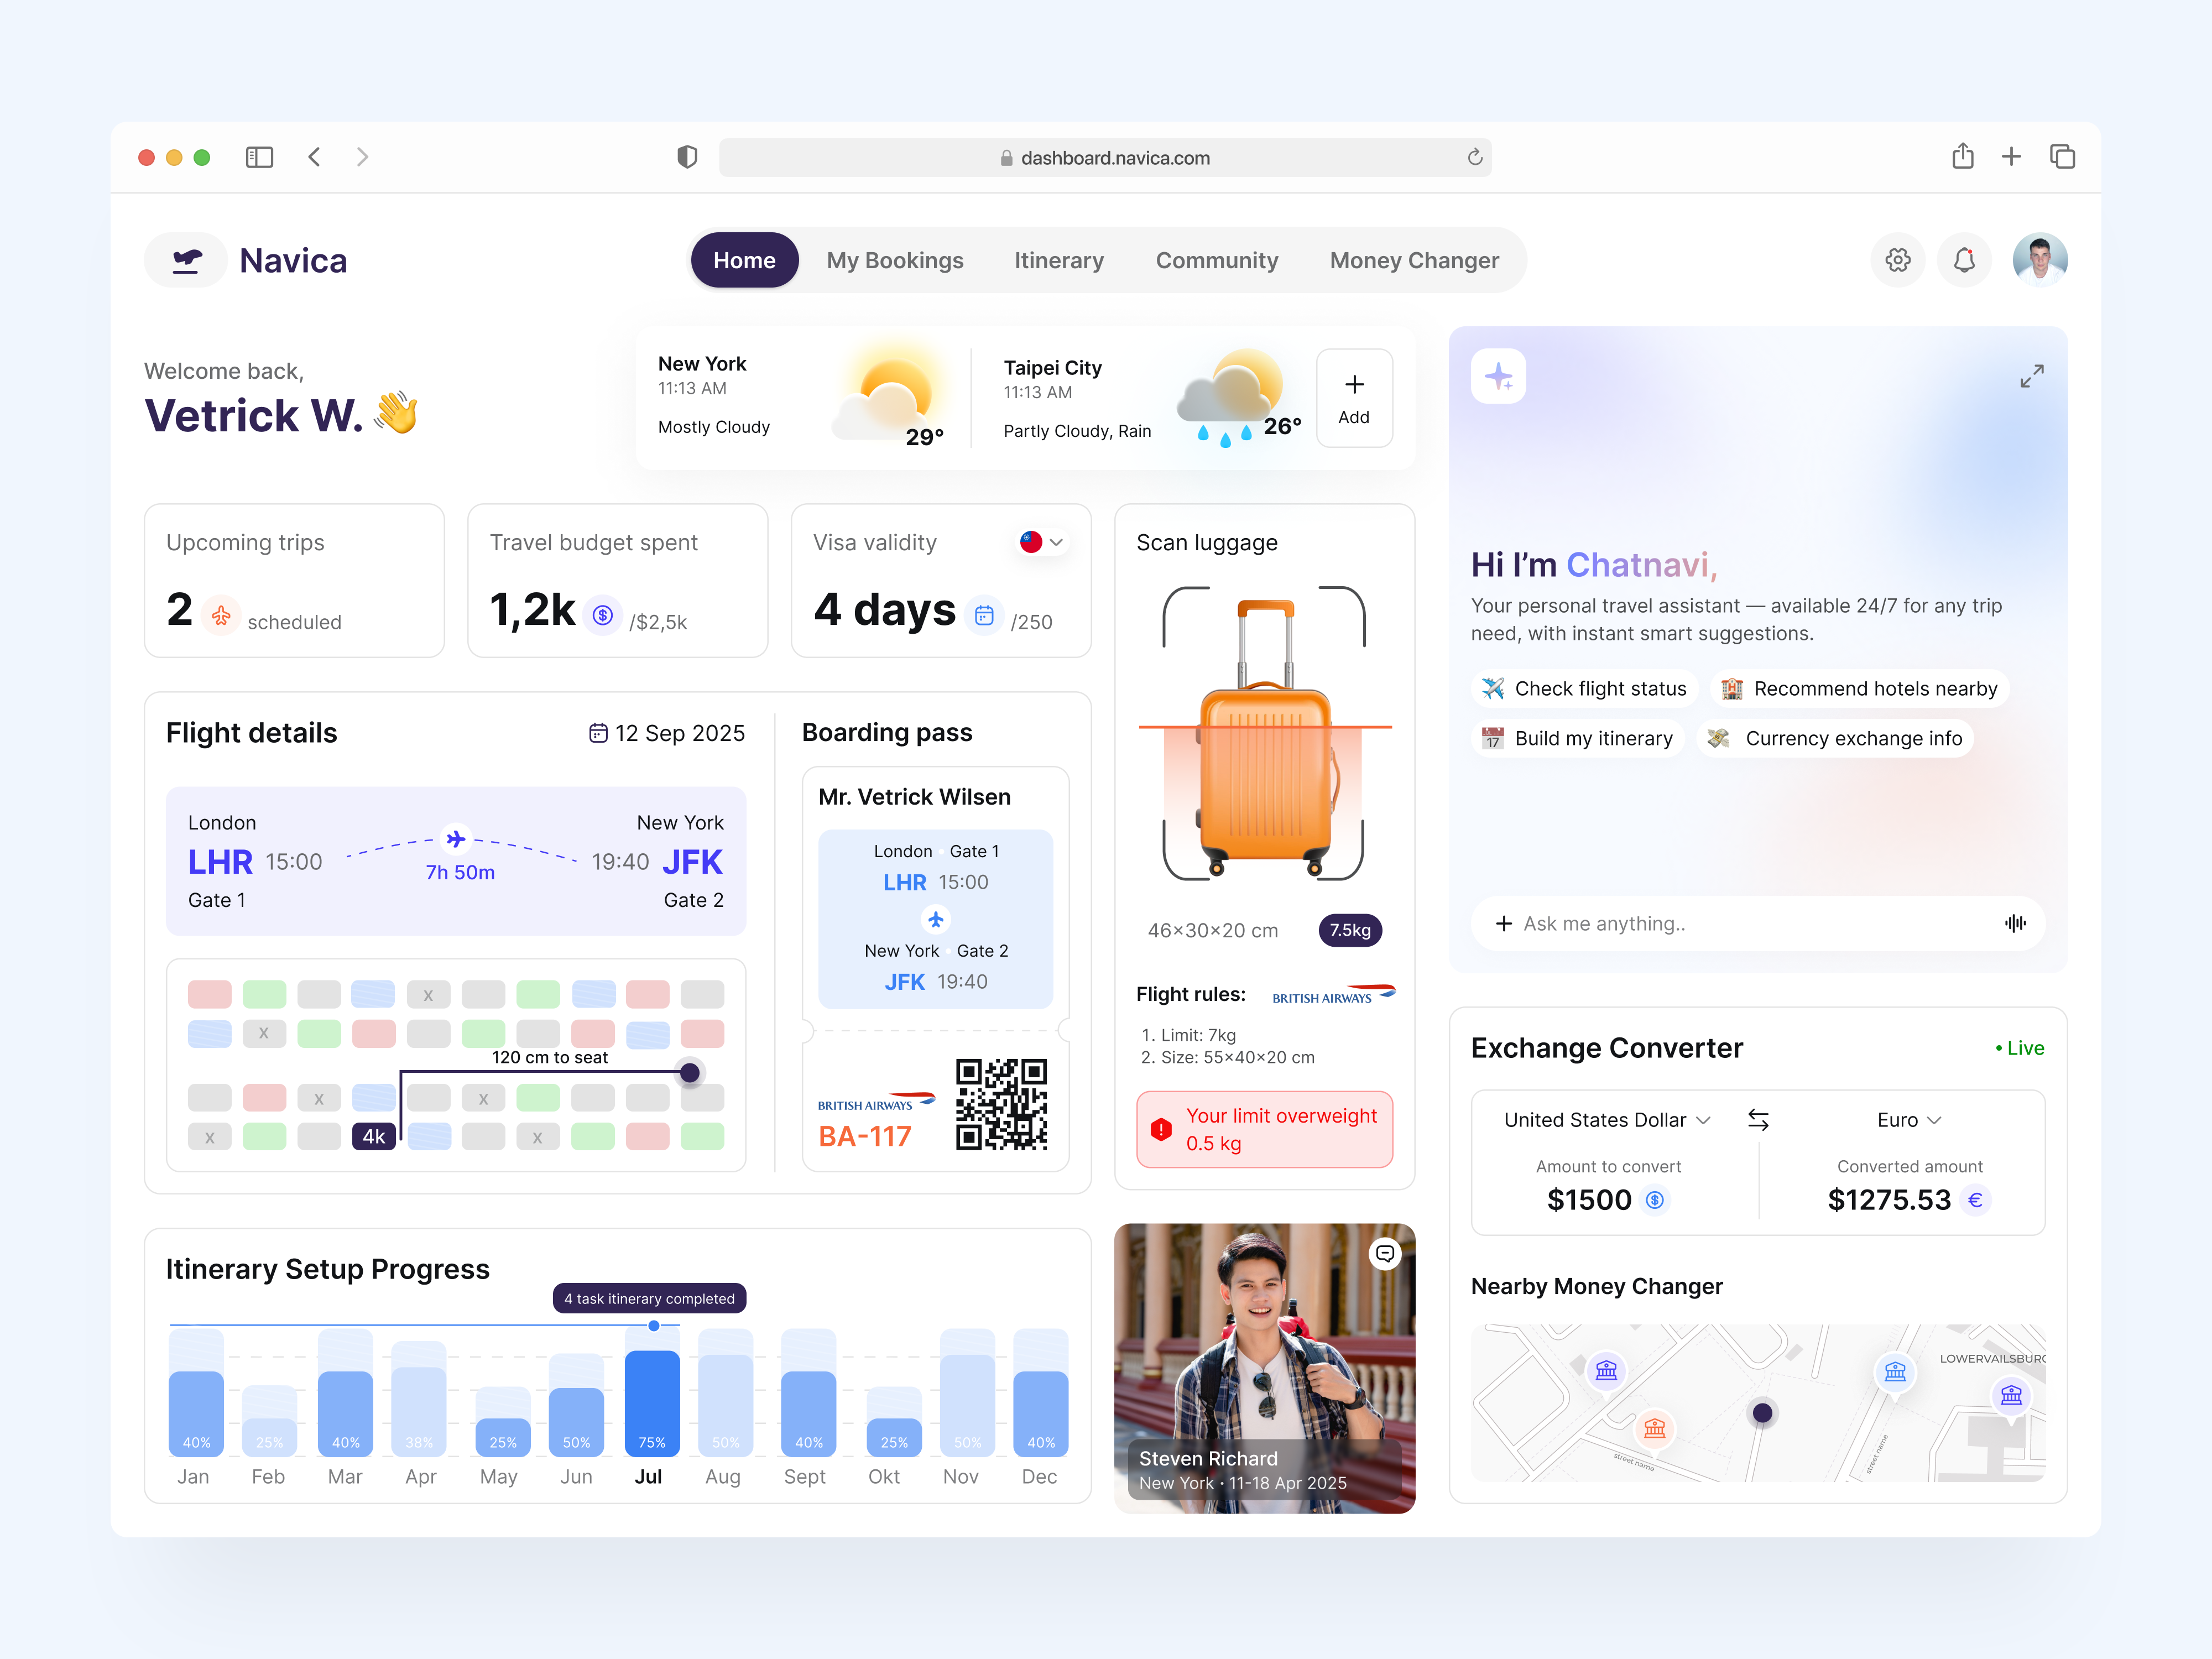Viewport: 2212px width, 1659px height.
Task: Switch to the Money Changer tab
Action: pos(1414,260)
